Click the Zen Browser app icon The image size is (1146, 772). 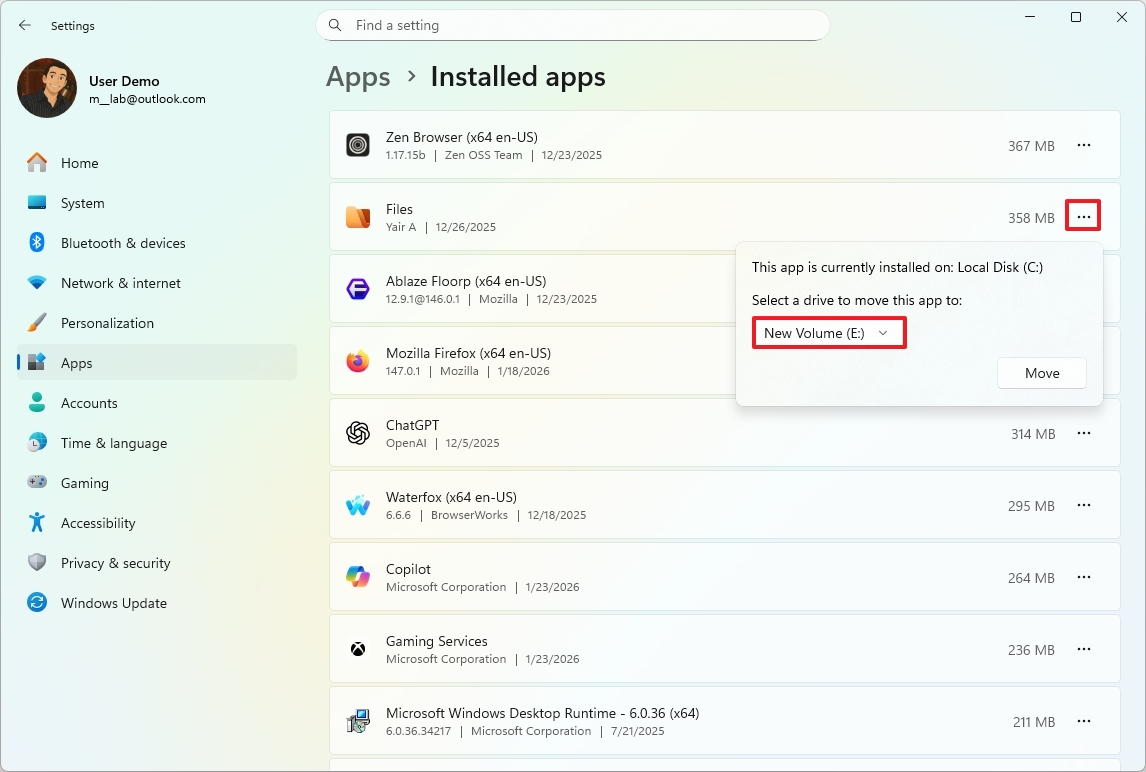[x=358, y=146]
